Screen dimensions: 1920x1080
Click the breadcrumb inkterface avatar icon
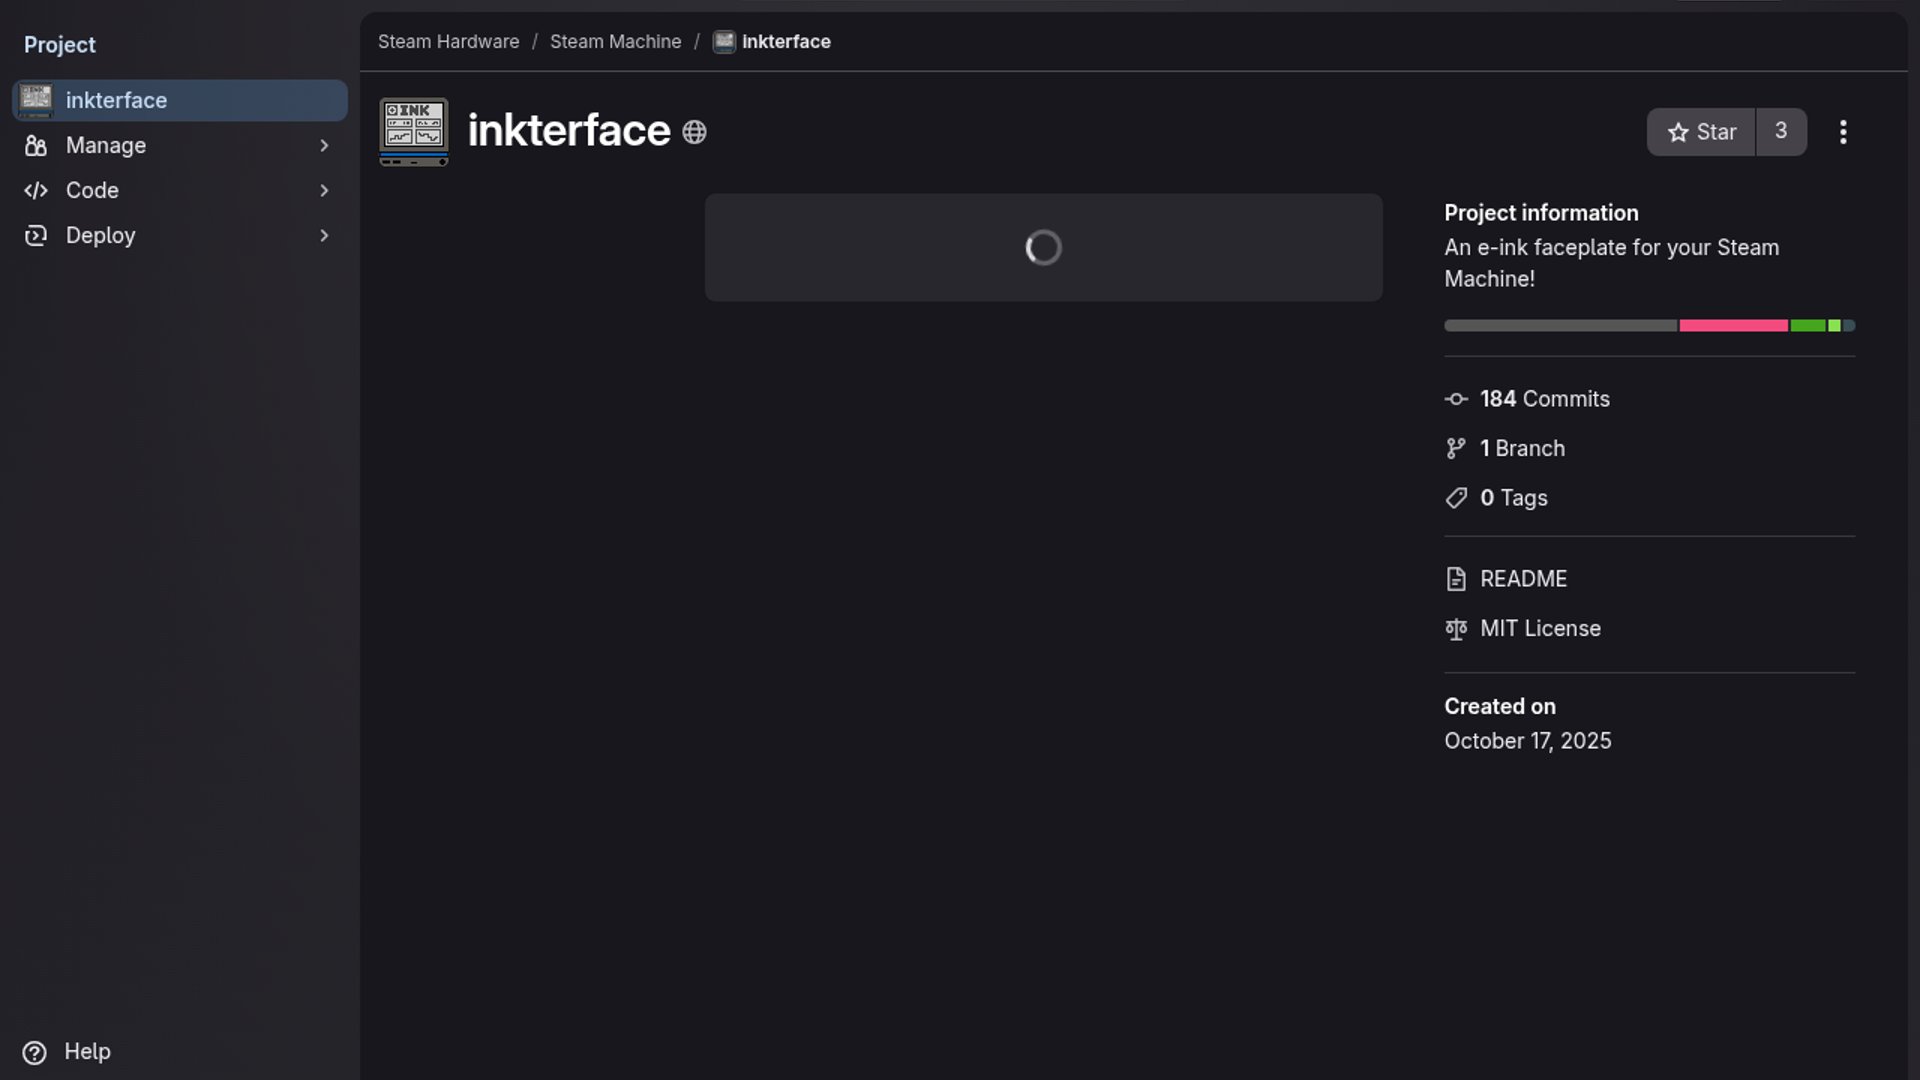click(x=724, y=42)
